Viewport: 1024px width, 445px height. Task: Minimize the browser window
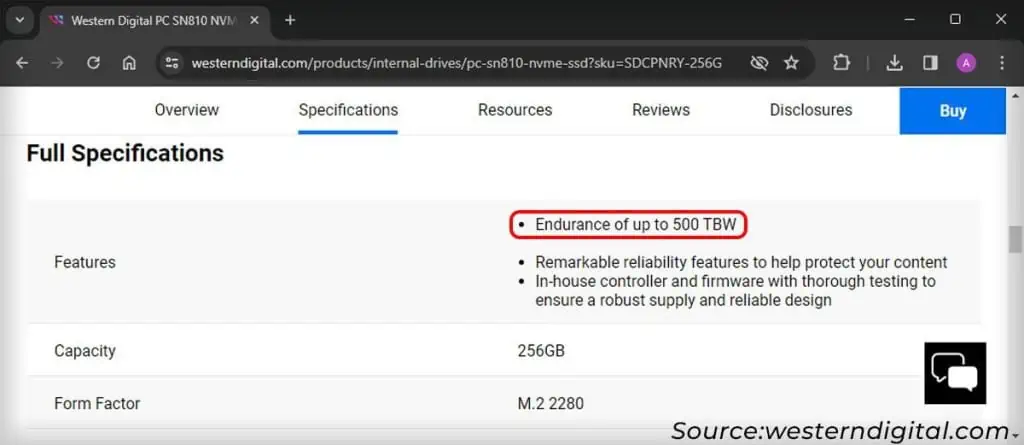[x=910, y=20]
